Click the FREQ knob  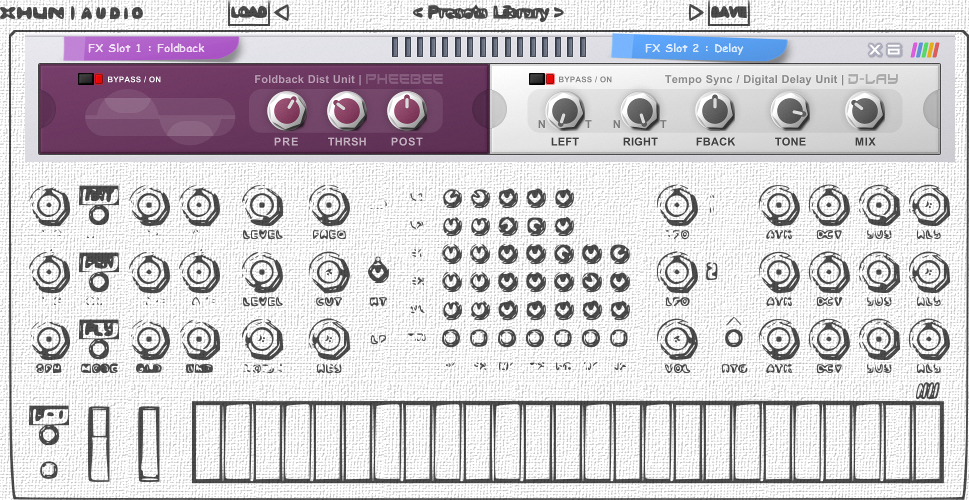[329, 206]
